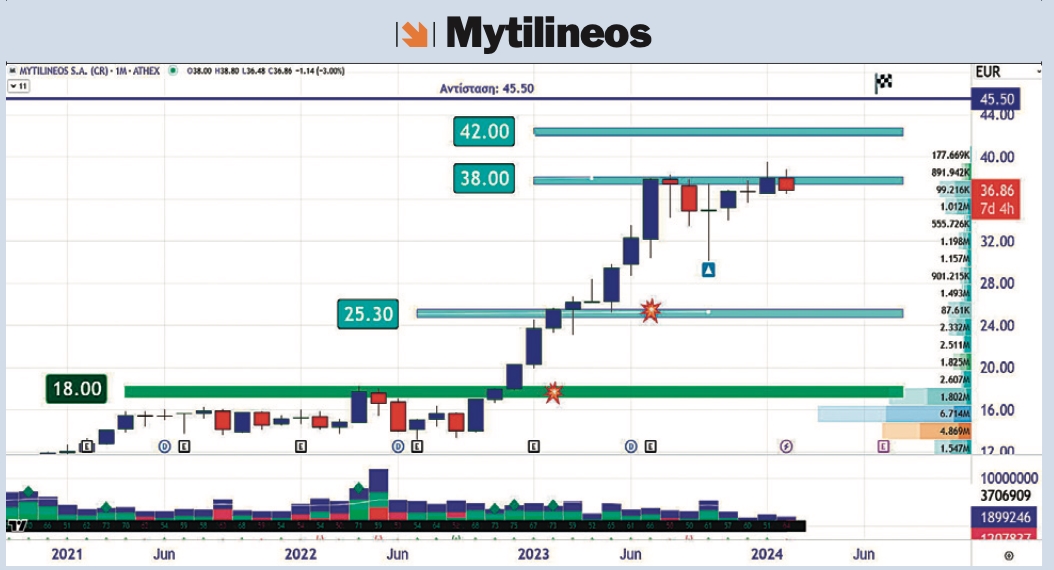Viewport: 1054px width, 570px height.
Task: Click the 32.00 value on the price axis
Action: 997,241
